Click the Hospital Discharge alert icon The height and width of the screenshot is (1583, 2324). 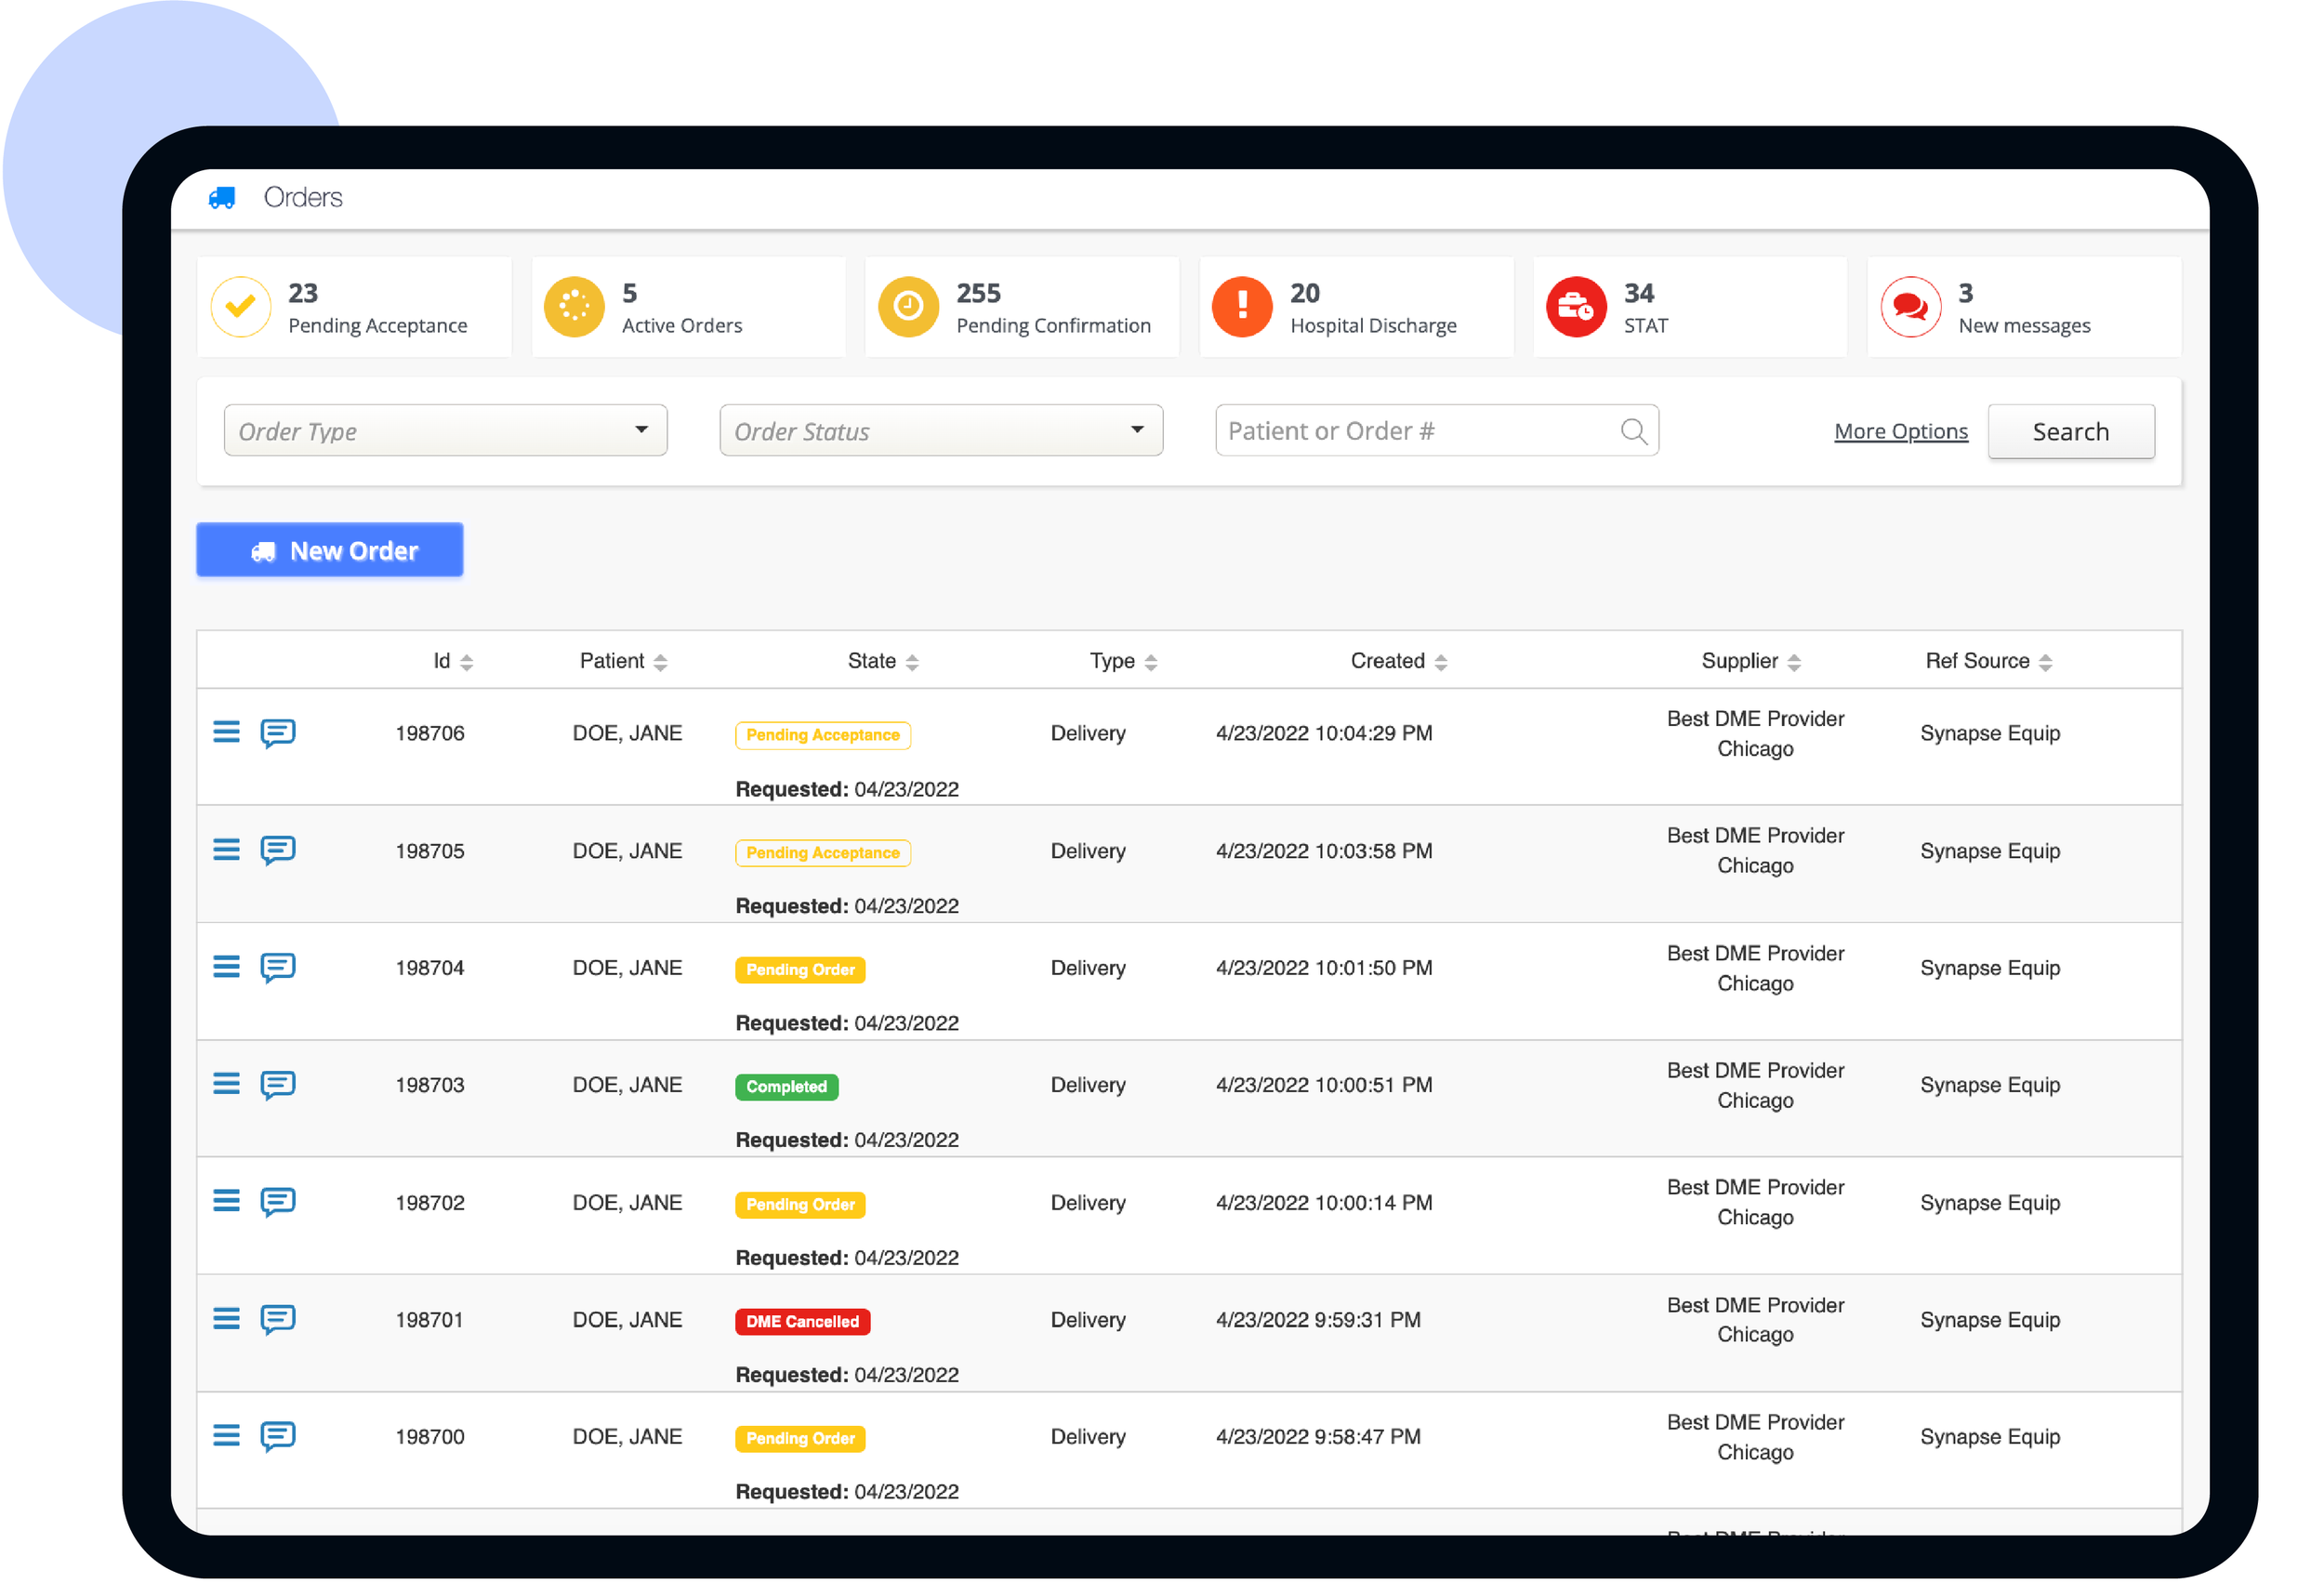(x=1242, y=307)
